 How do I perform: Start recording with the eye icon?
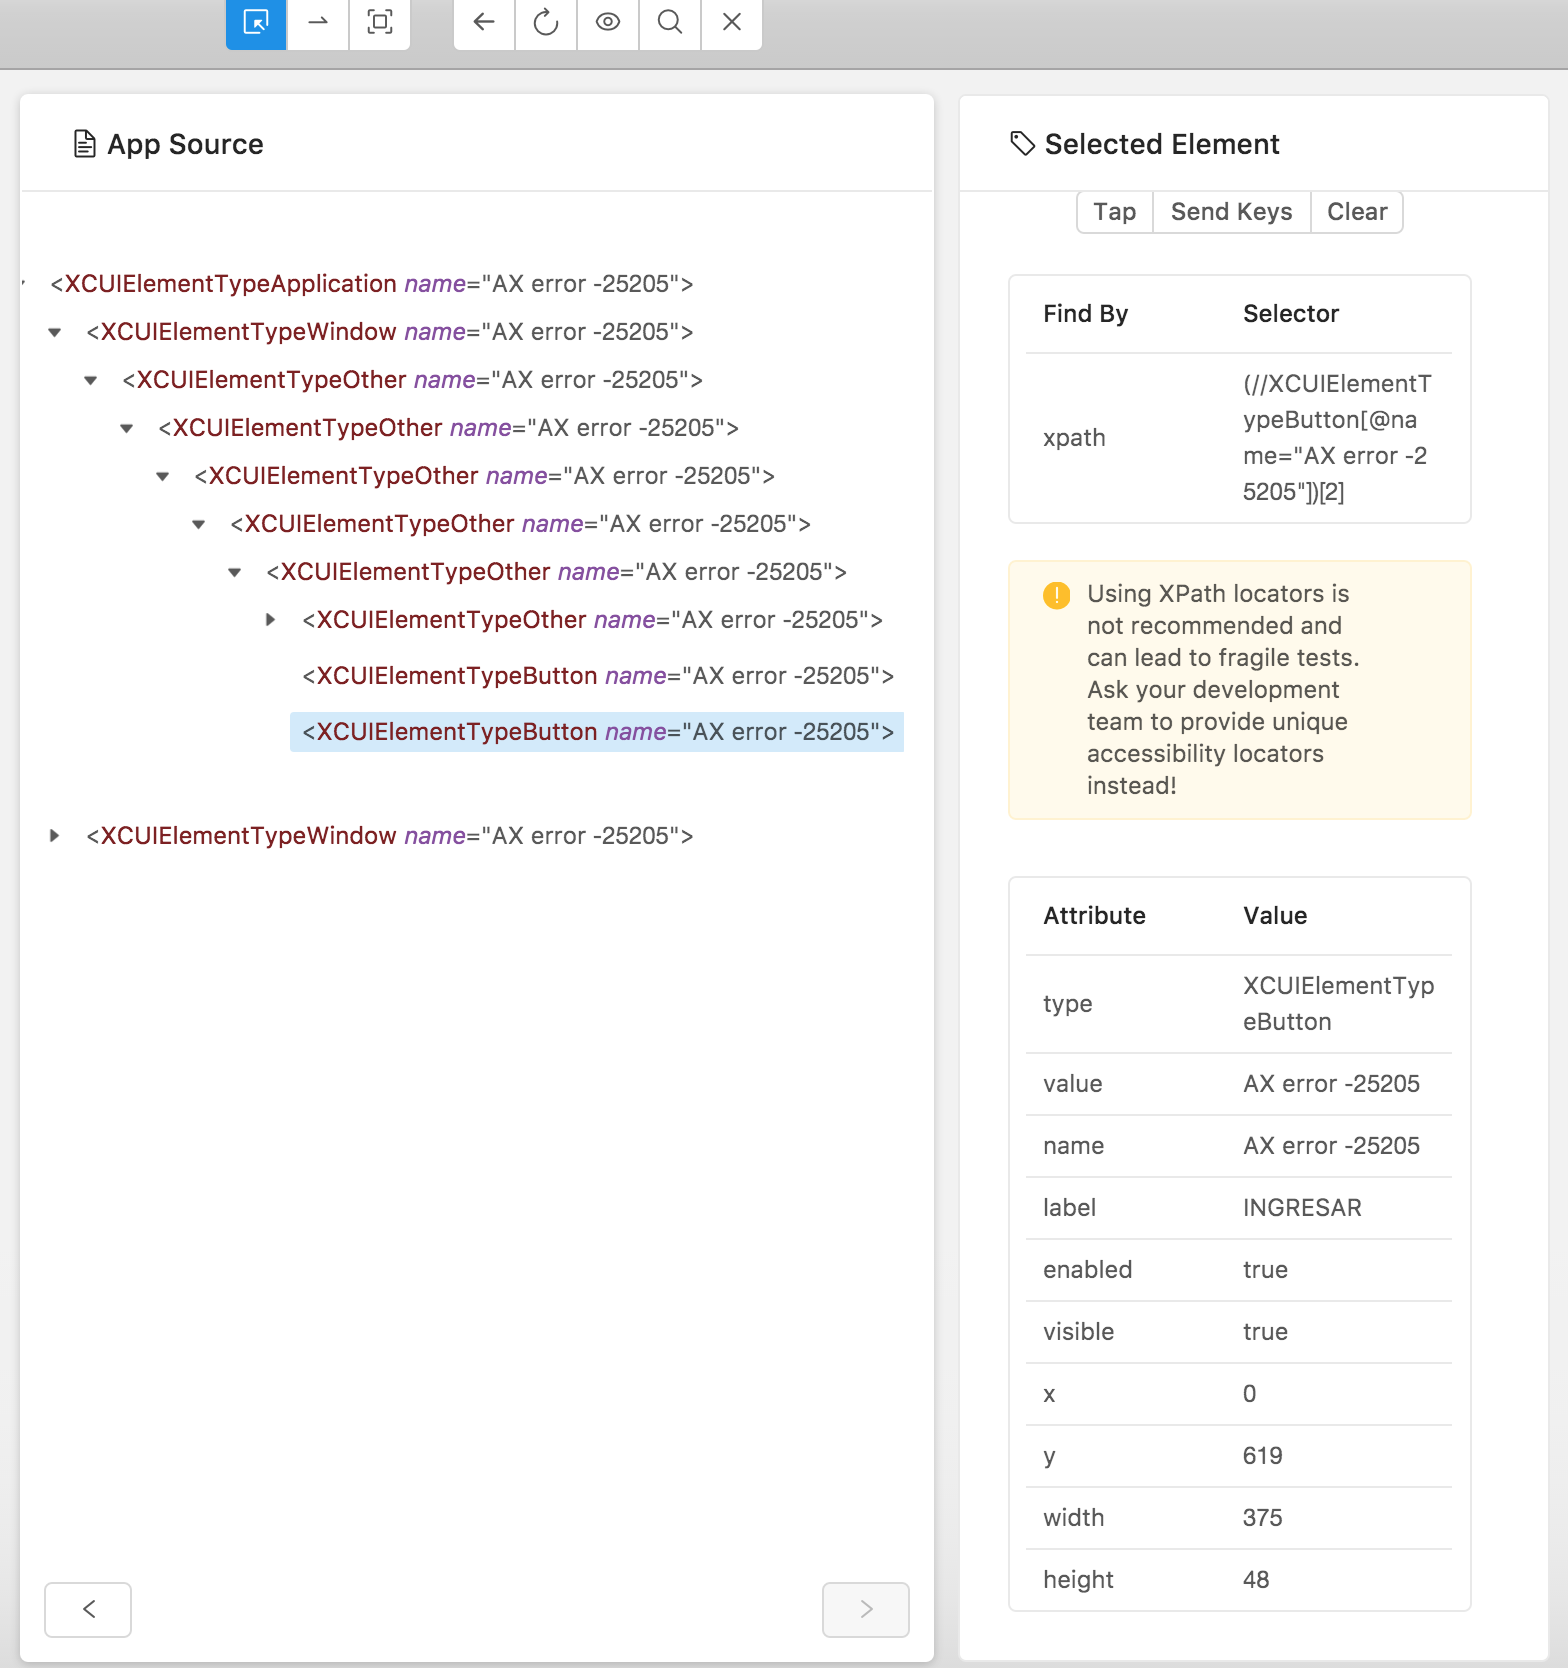(x=608, y=22)
